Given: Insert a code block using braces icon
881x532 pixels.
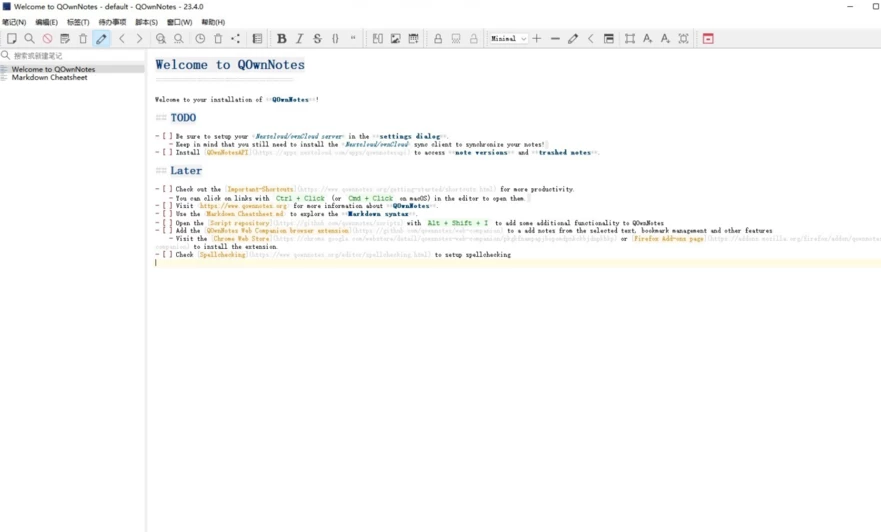Looking at the screenshot, I should point(335,39).
